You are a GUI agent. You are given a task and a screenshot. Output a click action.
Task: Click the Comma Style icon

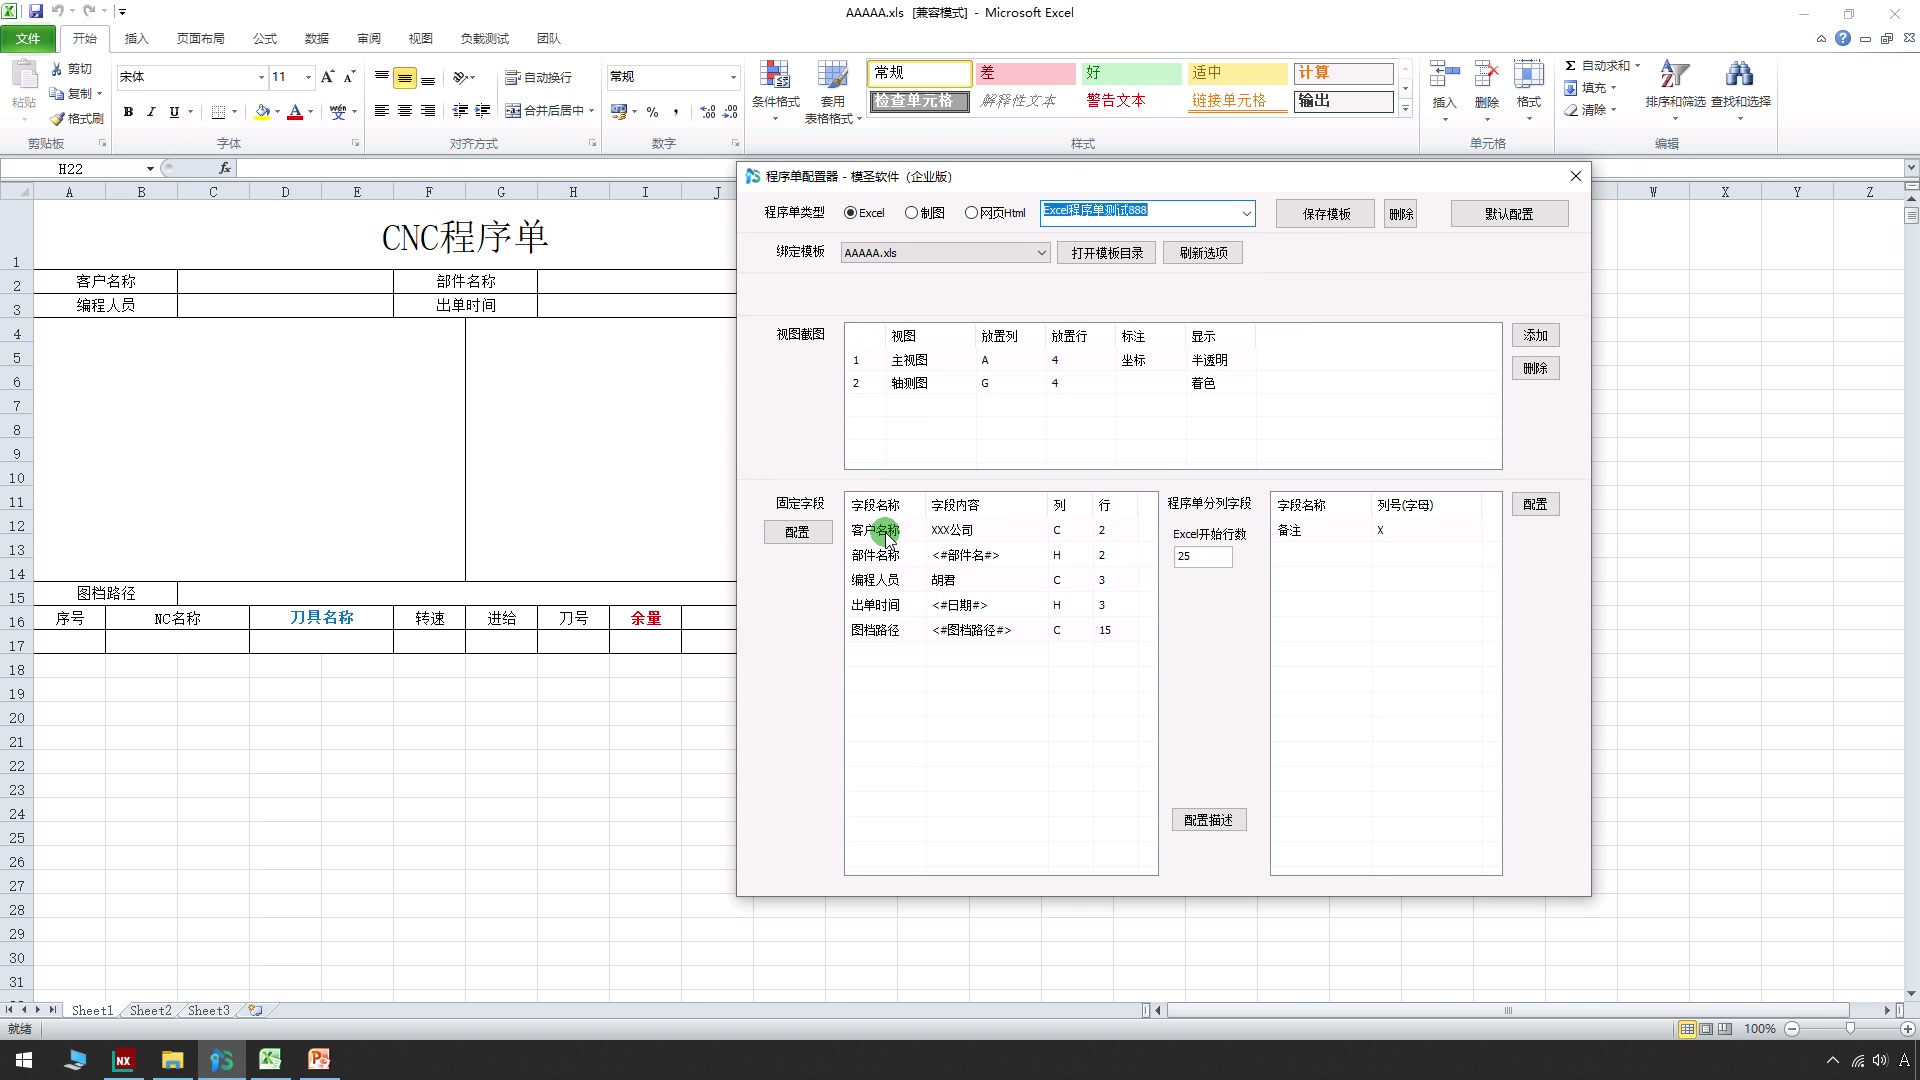click(x=676, y=112)
